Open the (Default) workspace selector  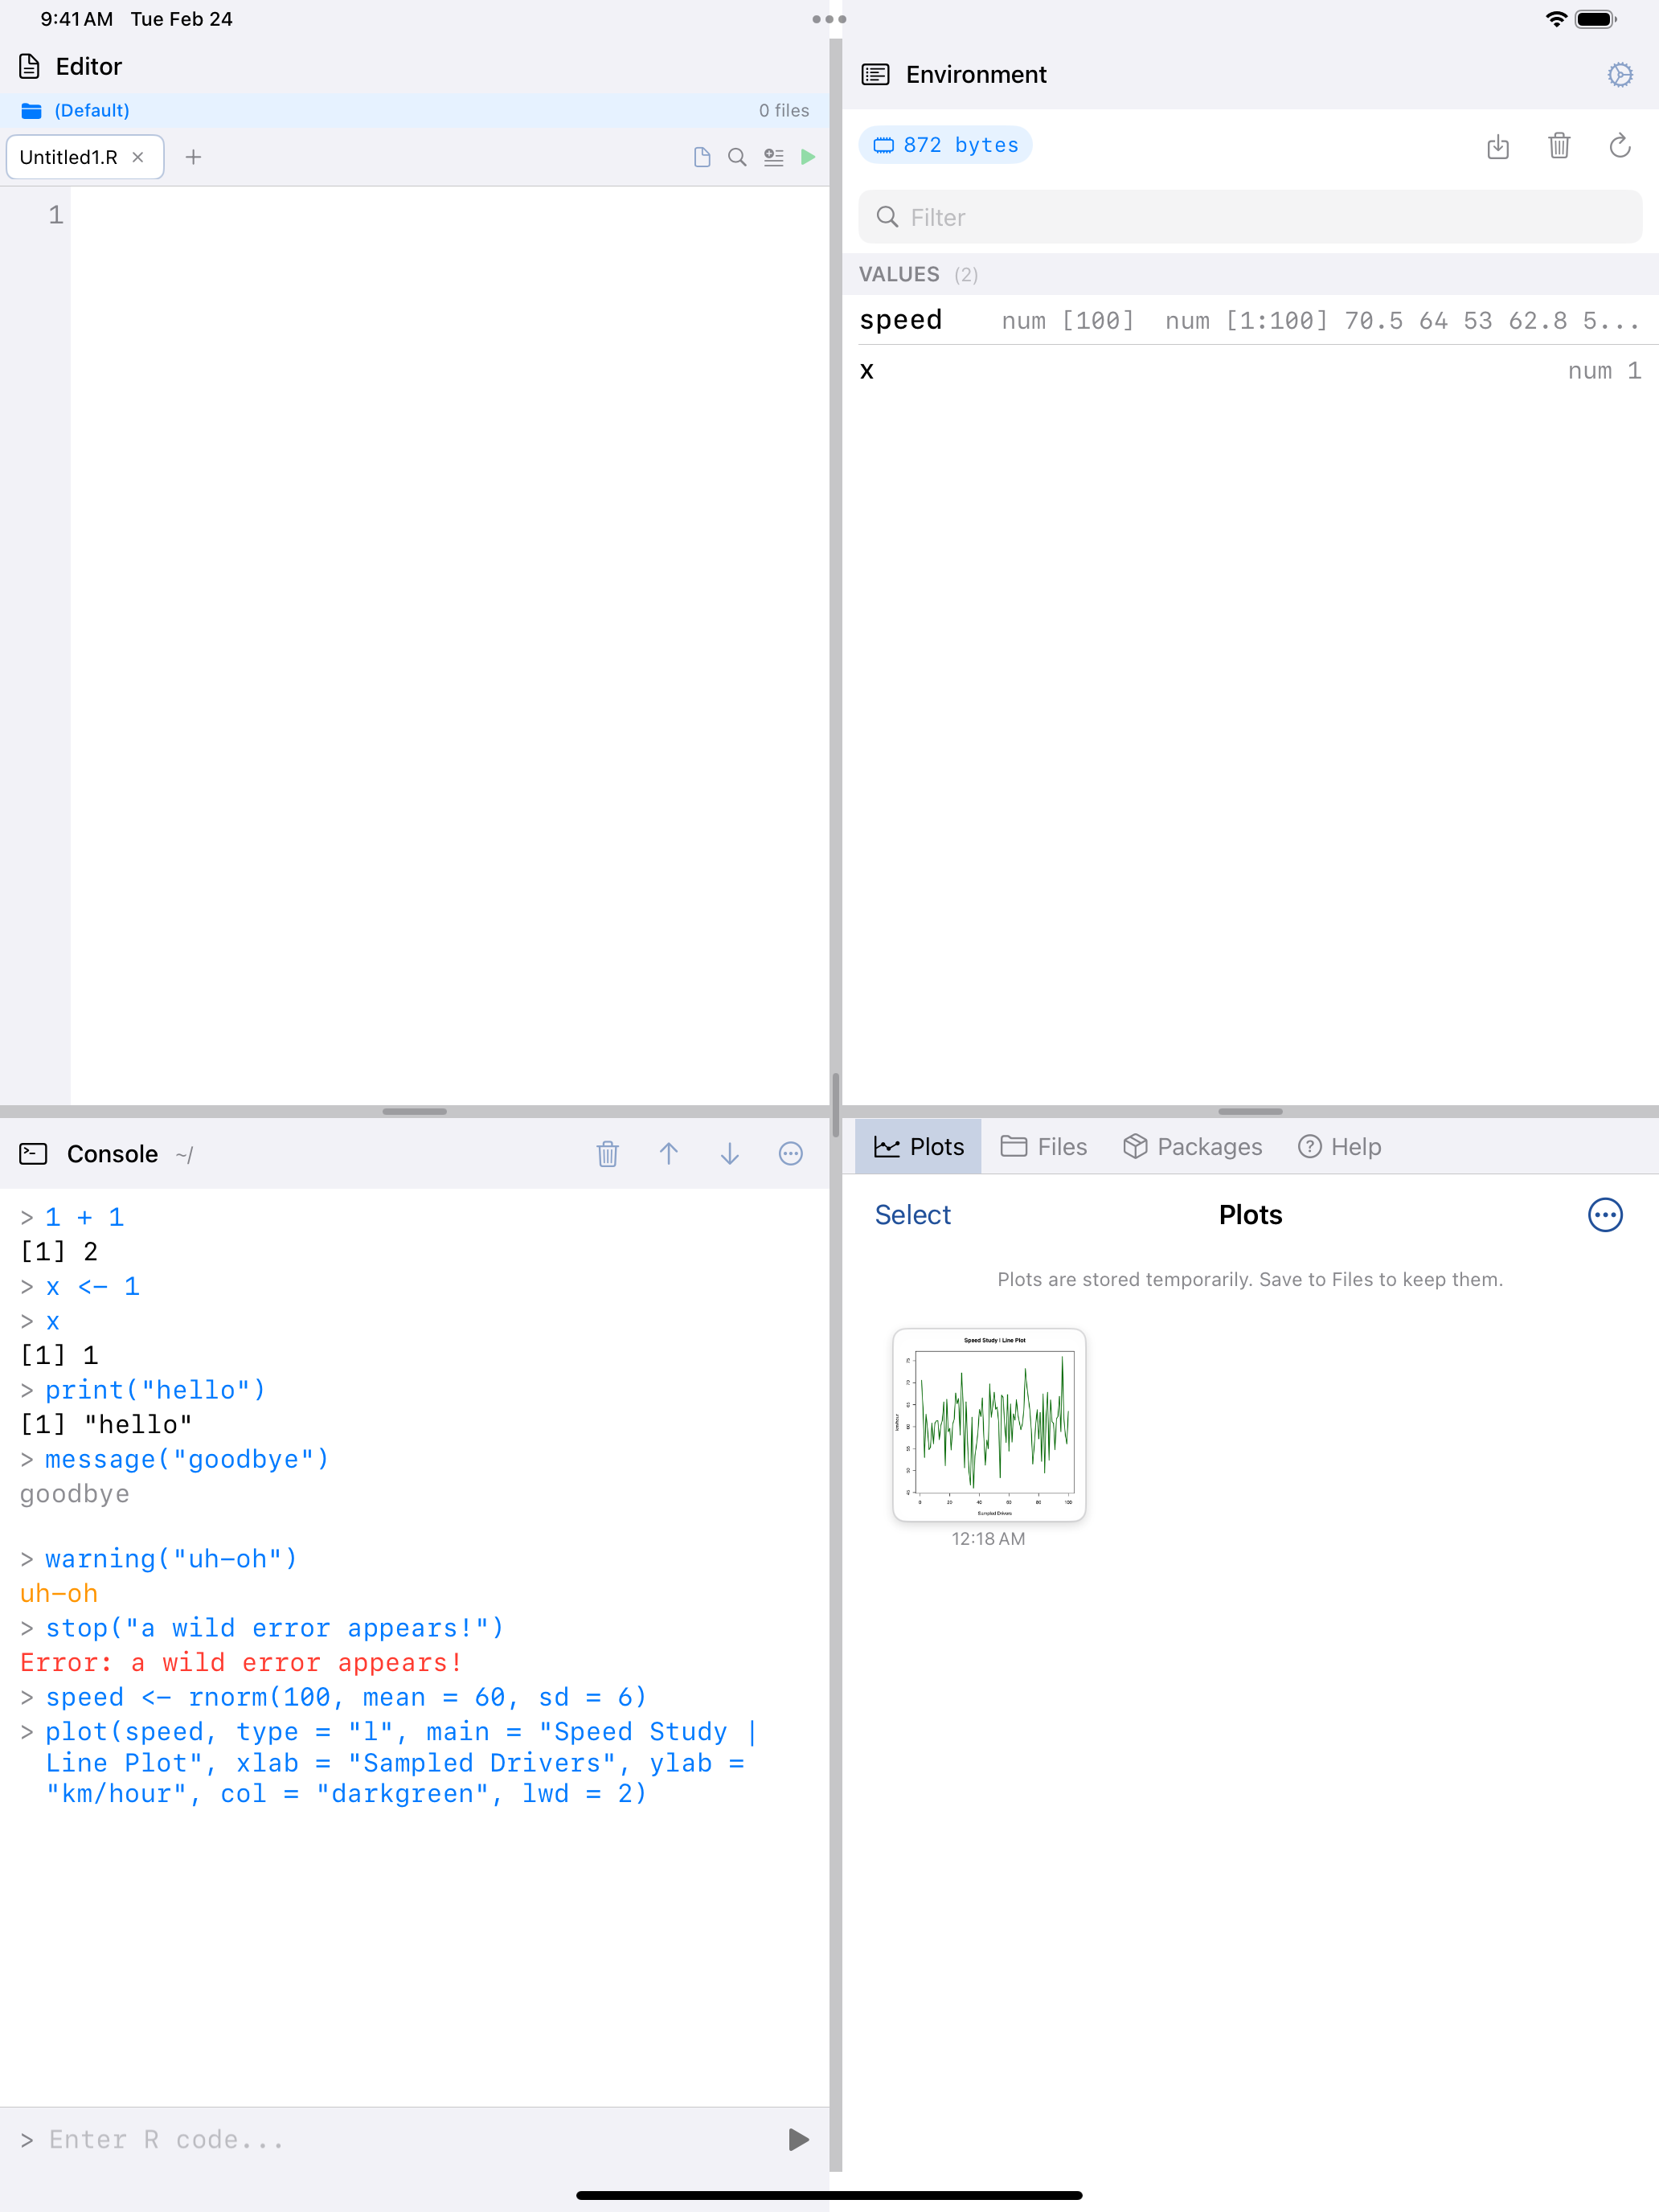pos(92,110)
